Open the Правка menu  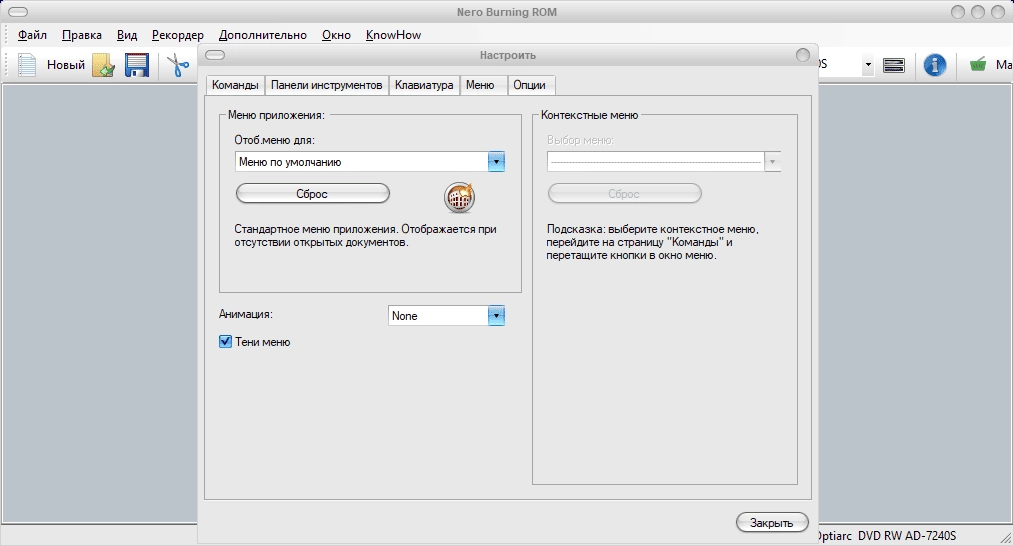[81, 35]
